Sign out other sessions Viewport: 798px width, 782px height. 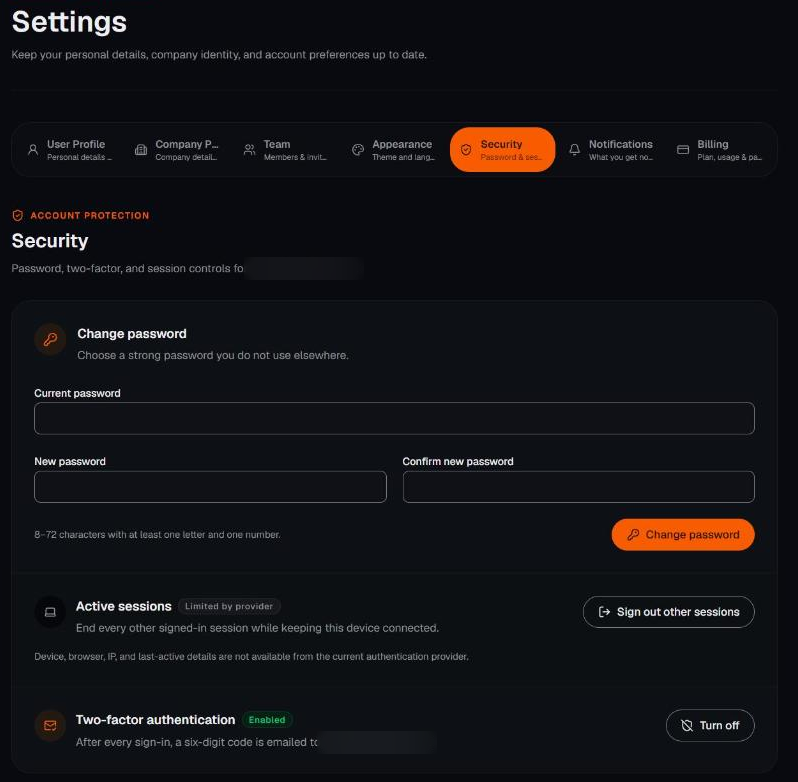pos(669,612)
